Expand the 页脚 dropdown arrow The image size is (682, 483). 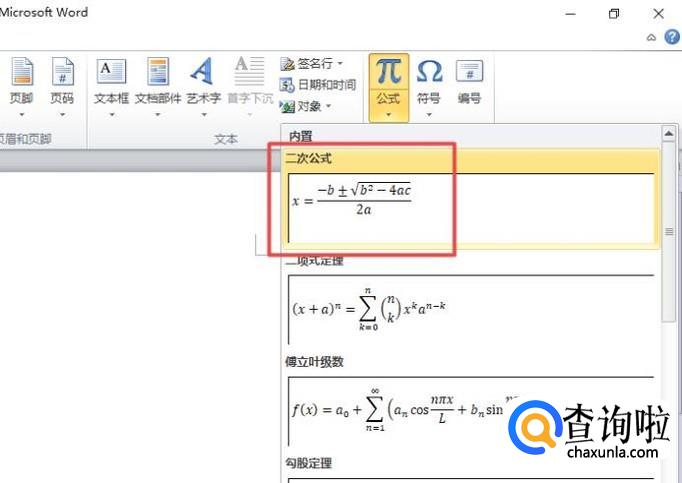pyautogui.click(x=22, y=115)
